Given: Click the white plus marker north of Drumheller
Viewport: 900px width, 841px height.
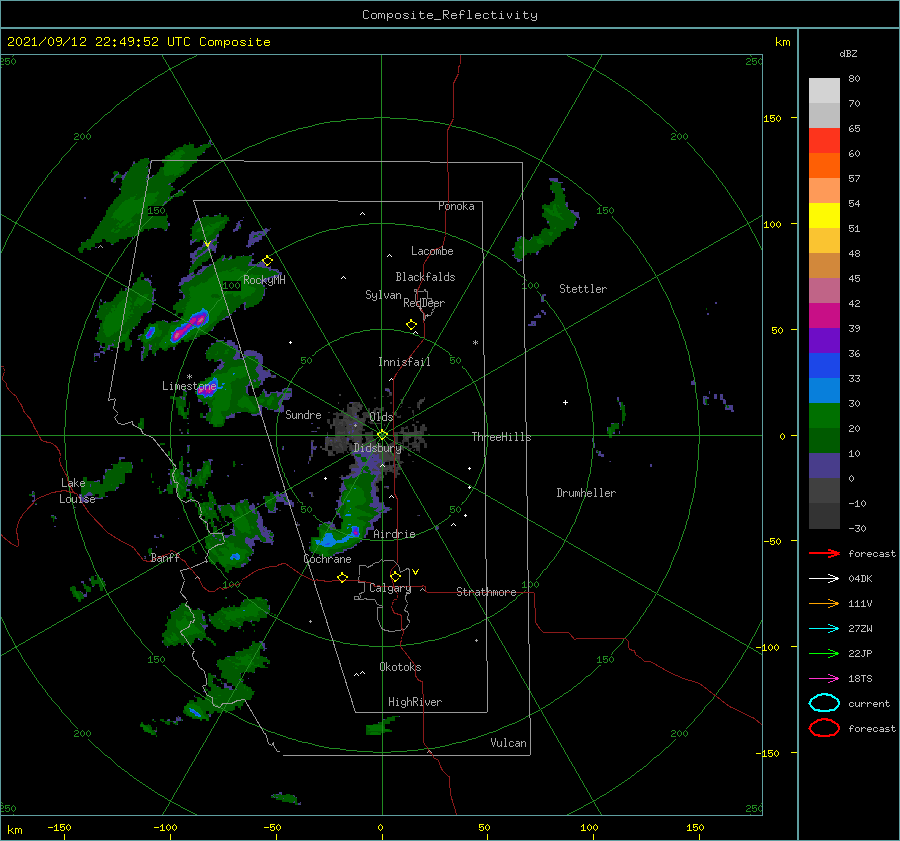Looking at the screenshot, I should click(x=565, y=402).
